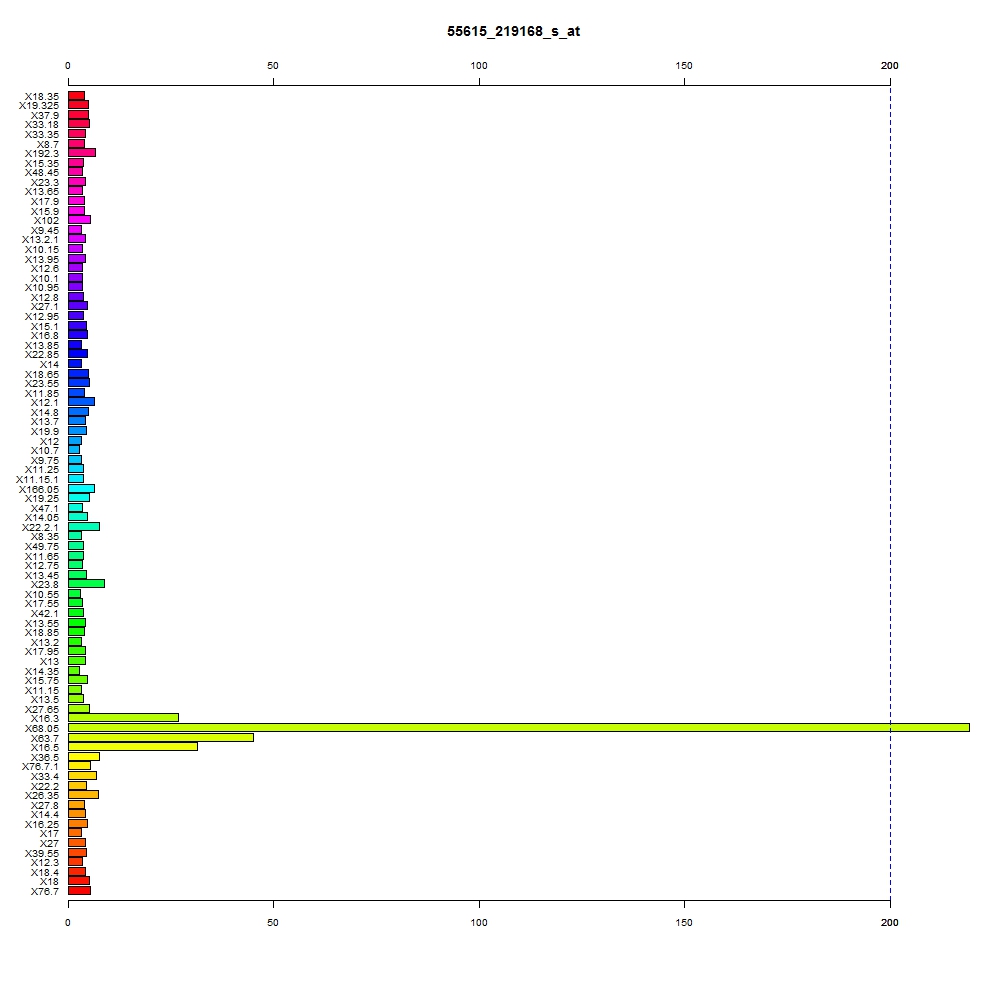Click the row label X27.1
The width and height of the screenshot is (1000, 1000).
coord(45,307)
